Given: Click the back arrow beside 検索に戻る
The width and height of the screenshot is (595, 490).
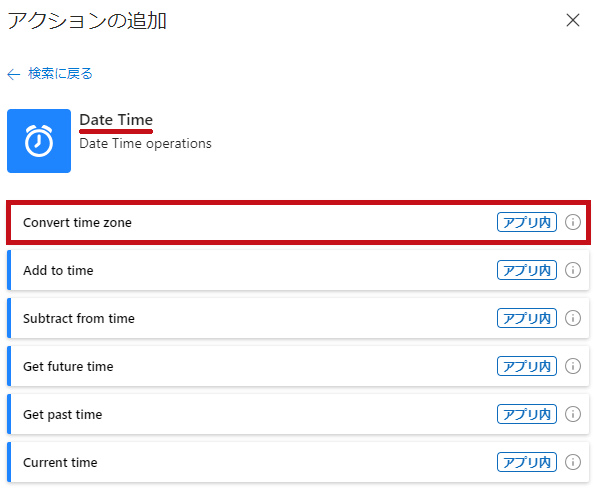Looking at the screenshot, I should [14, 74].
